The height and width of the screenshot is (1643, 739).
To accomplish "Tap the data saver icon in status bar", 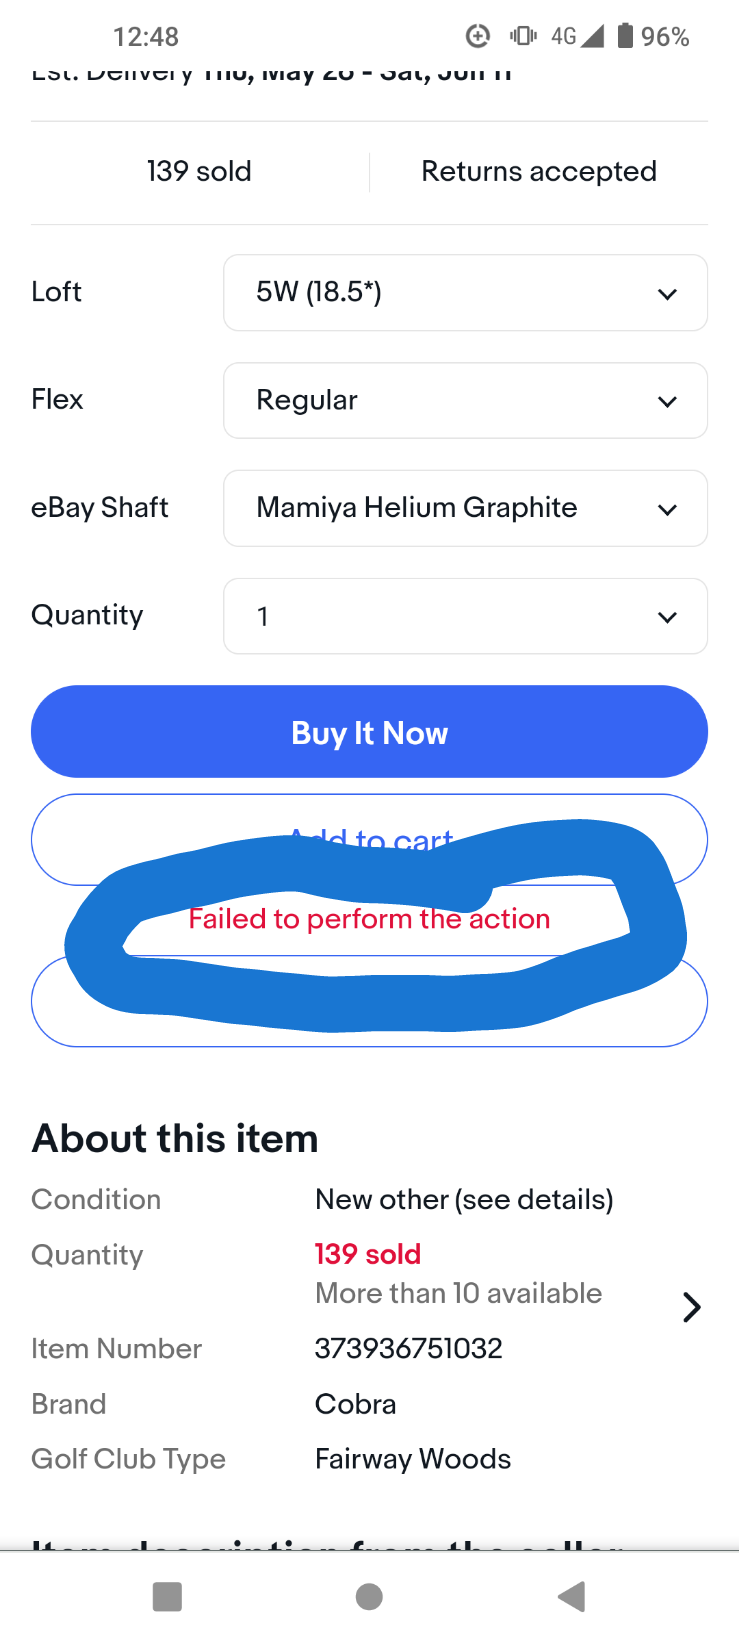I will pyautogui.click(x=478, y=36).
